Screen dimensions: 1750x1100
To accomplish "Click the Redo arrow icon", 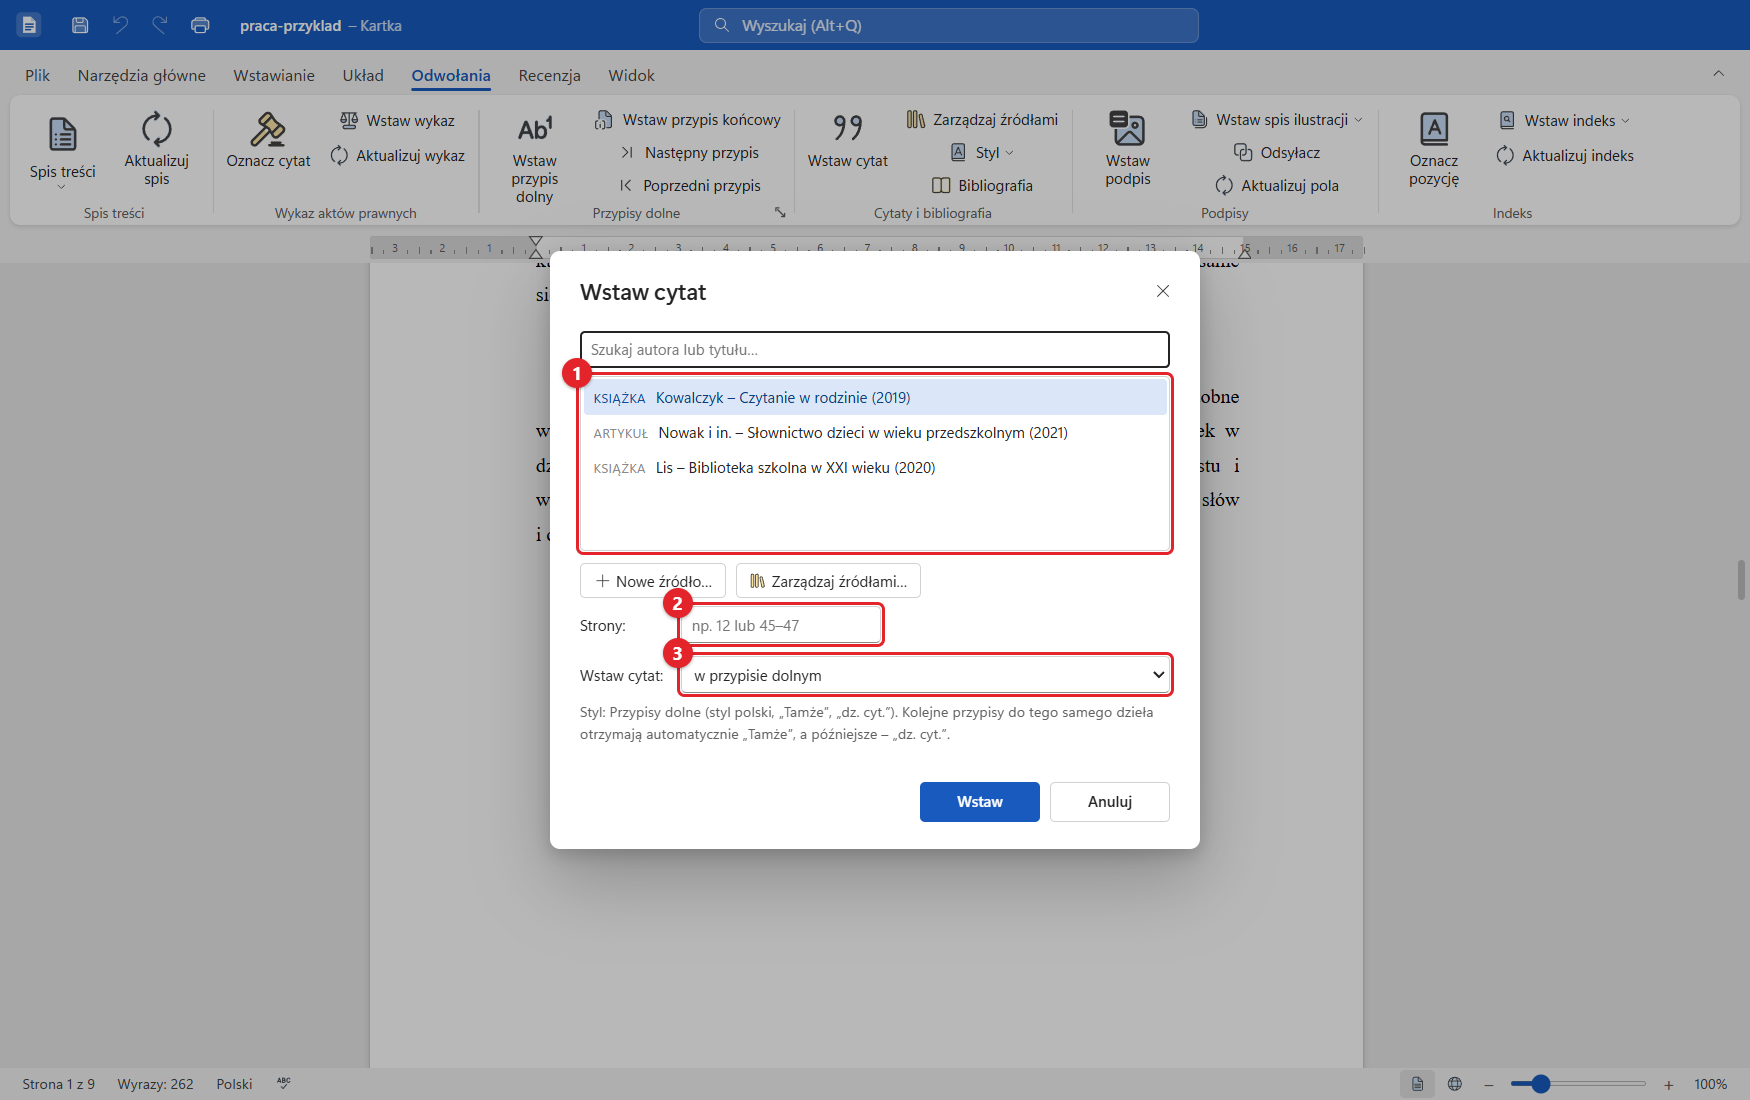I will click(160, 25).
